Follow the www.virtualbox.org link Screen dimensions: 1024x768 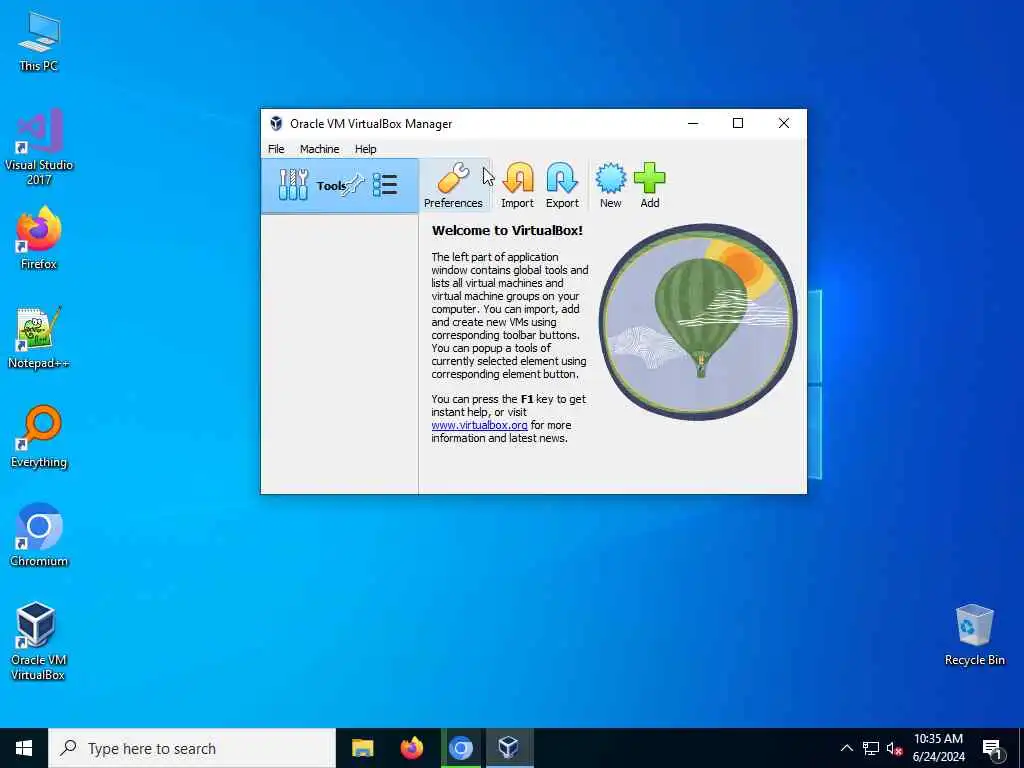479,425
